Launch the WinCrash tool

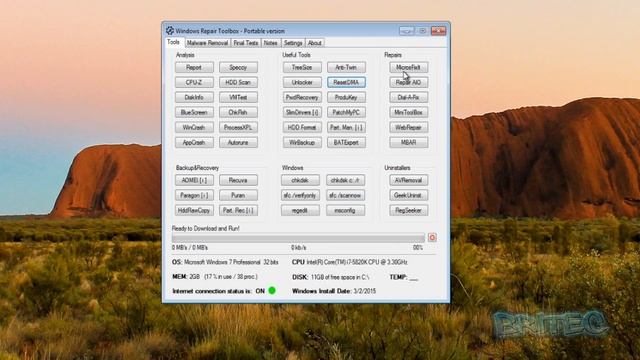coord(194,127)
